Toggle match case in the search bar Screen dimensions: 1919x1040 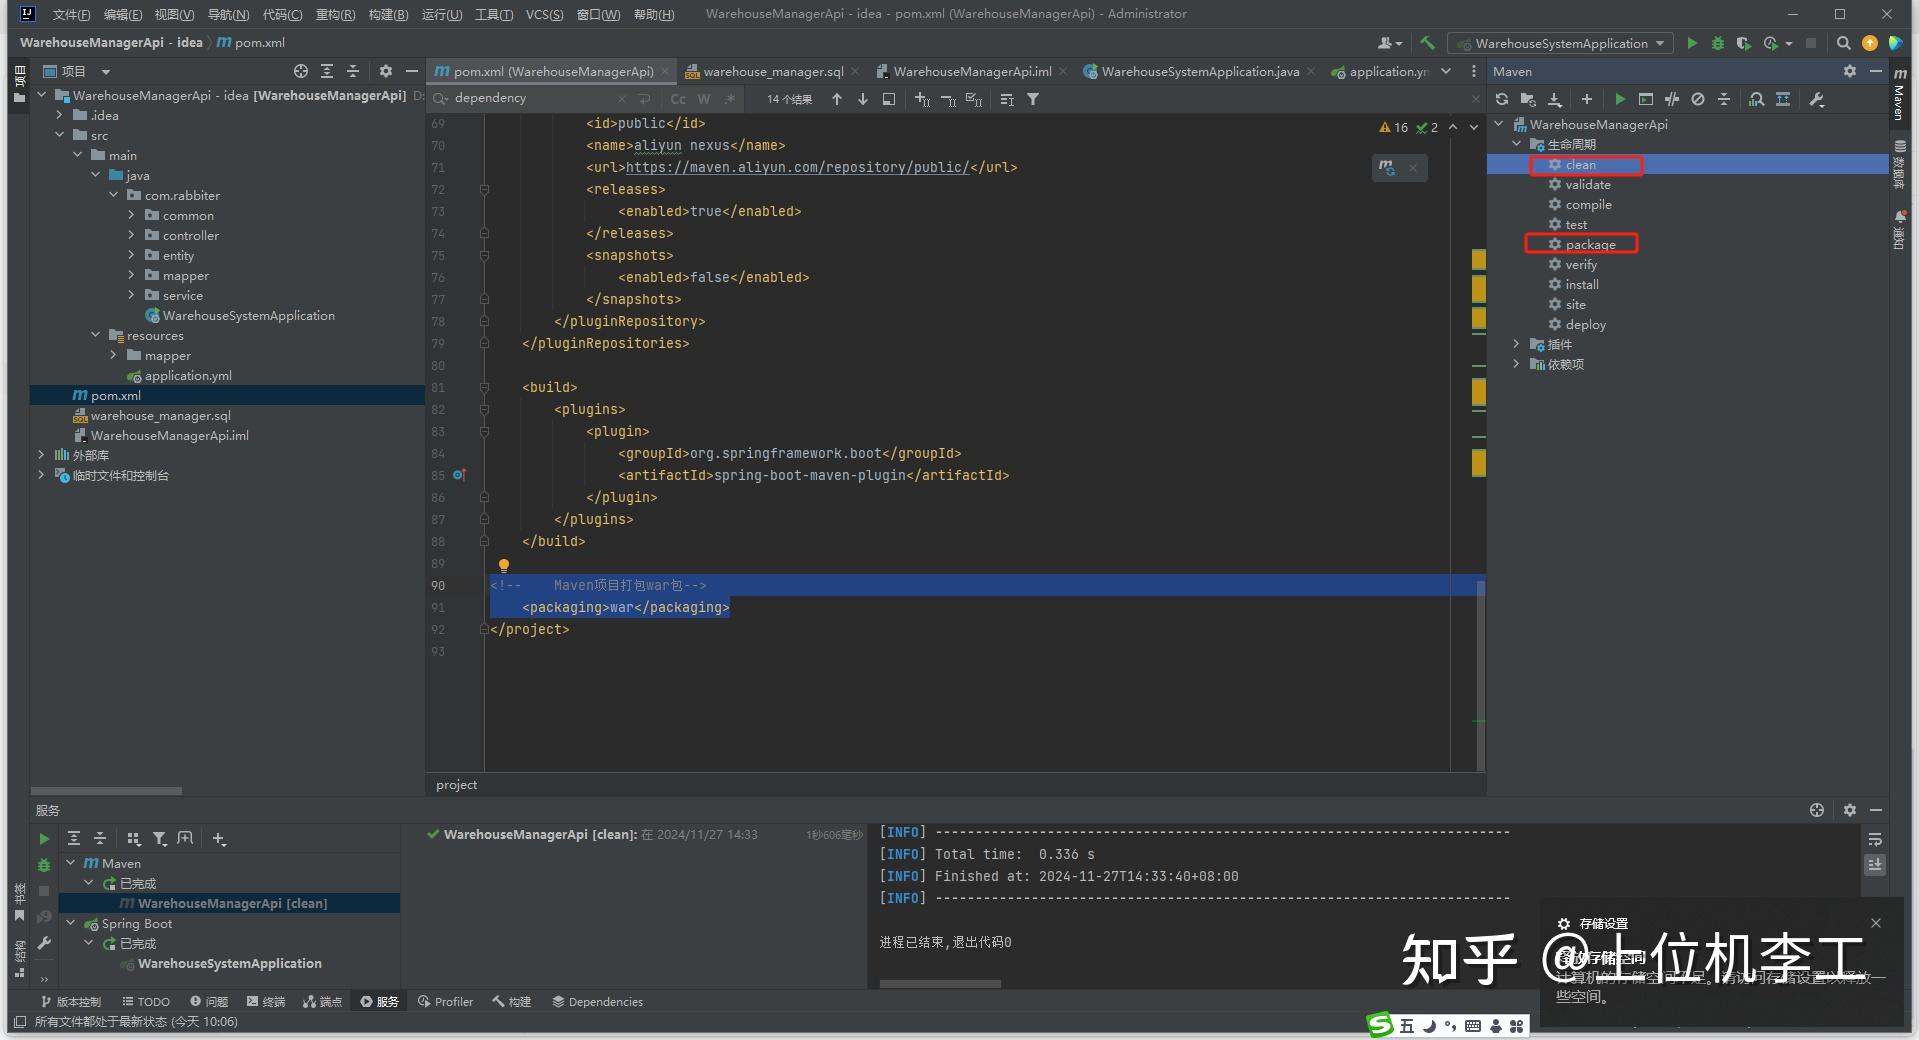[x=678, y=99]
